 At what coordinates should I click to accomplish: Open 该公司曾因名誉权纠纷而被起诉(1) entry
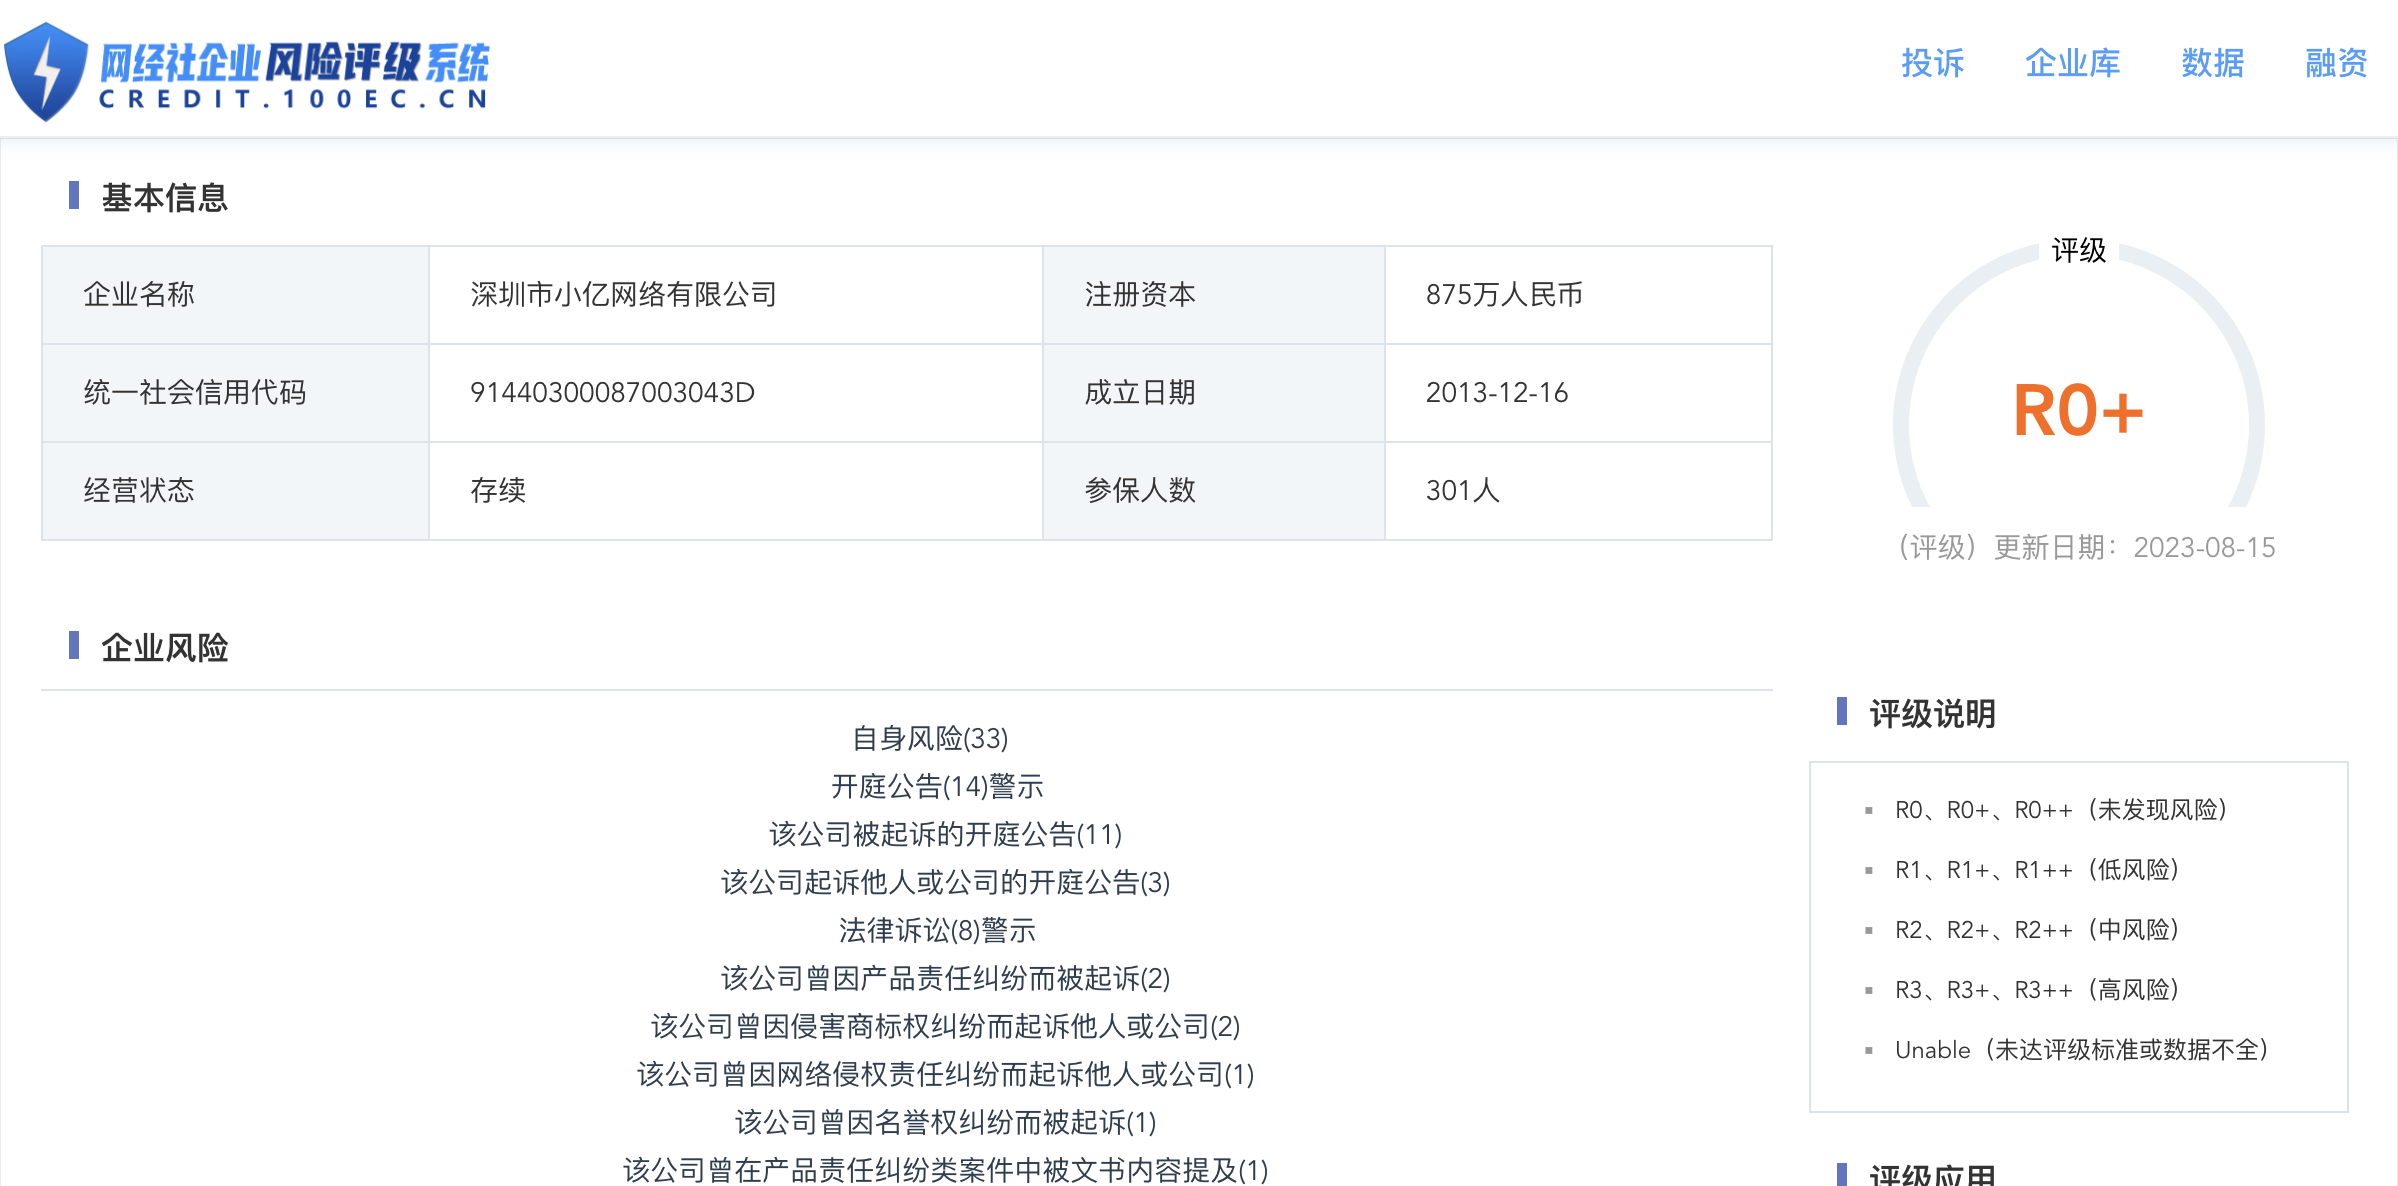tap(945, 1122)
